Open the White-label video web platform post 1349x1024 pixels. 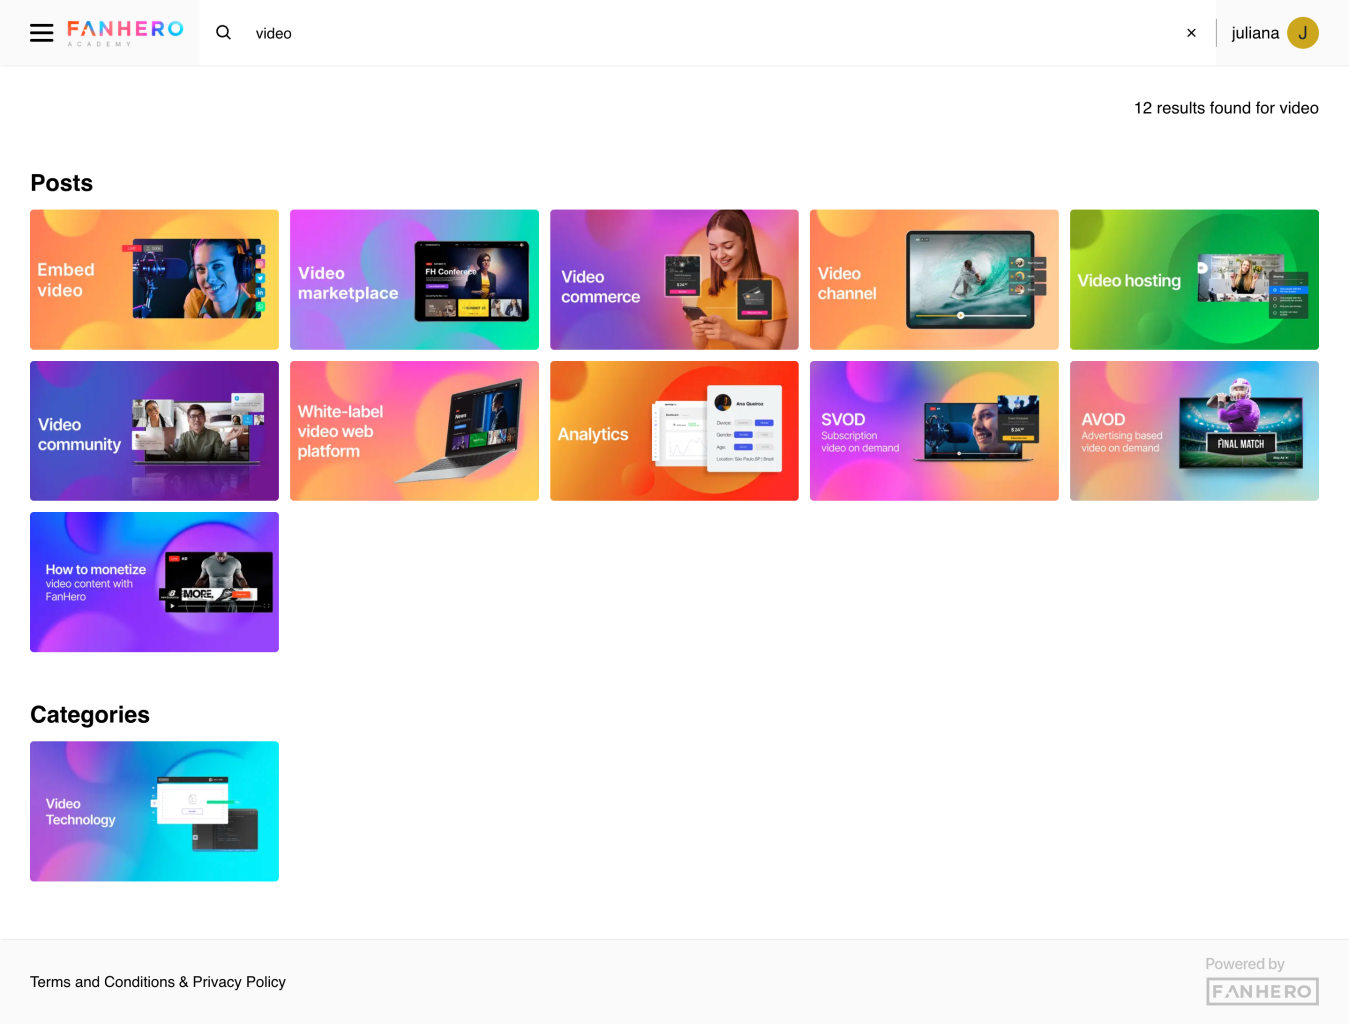pyautogui.click(x=414, y=431)
